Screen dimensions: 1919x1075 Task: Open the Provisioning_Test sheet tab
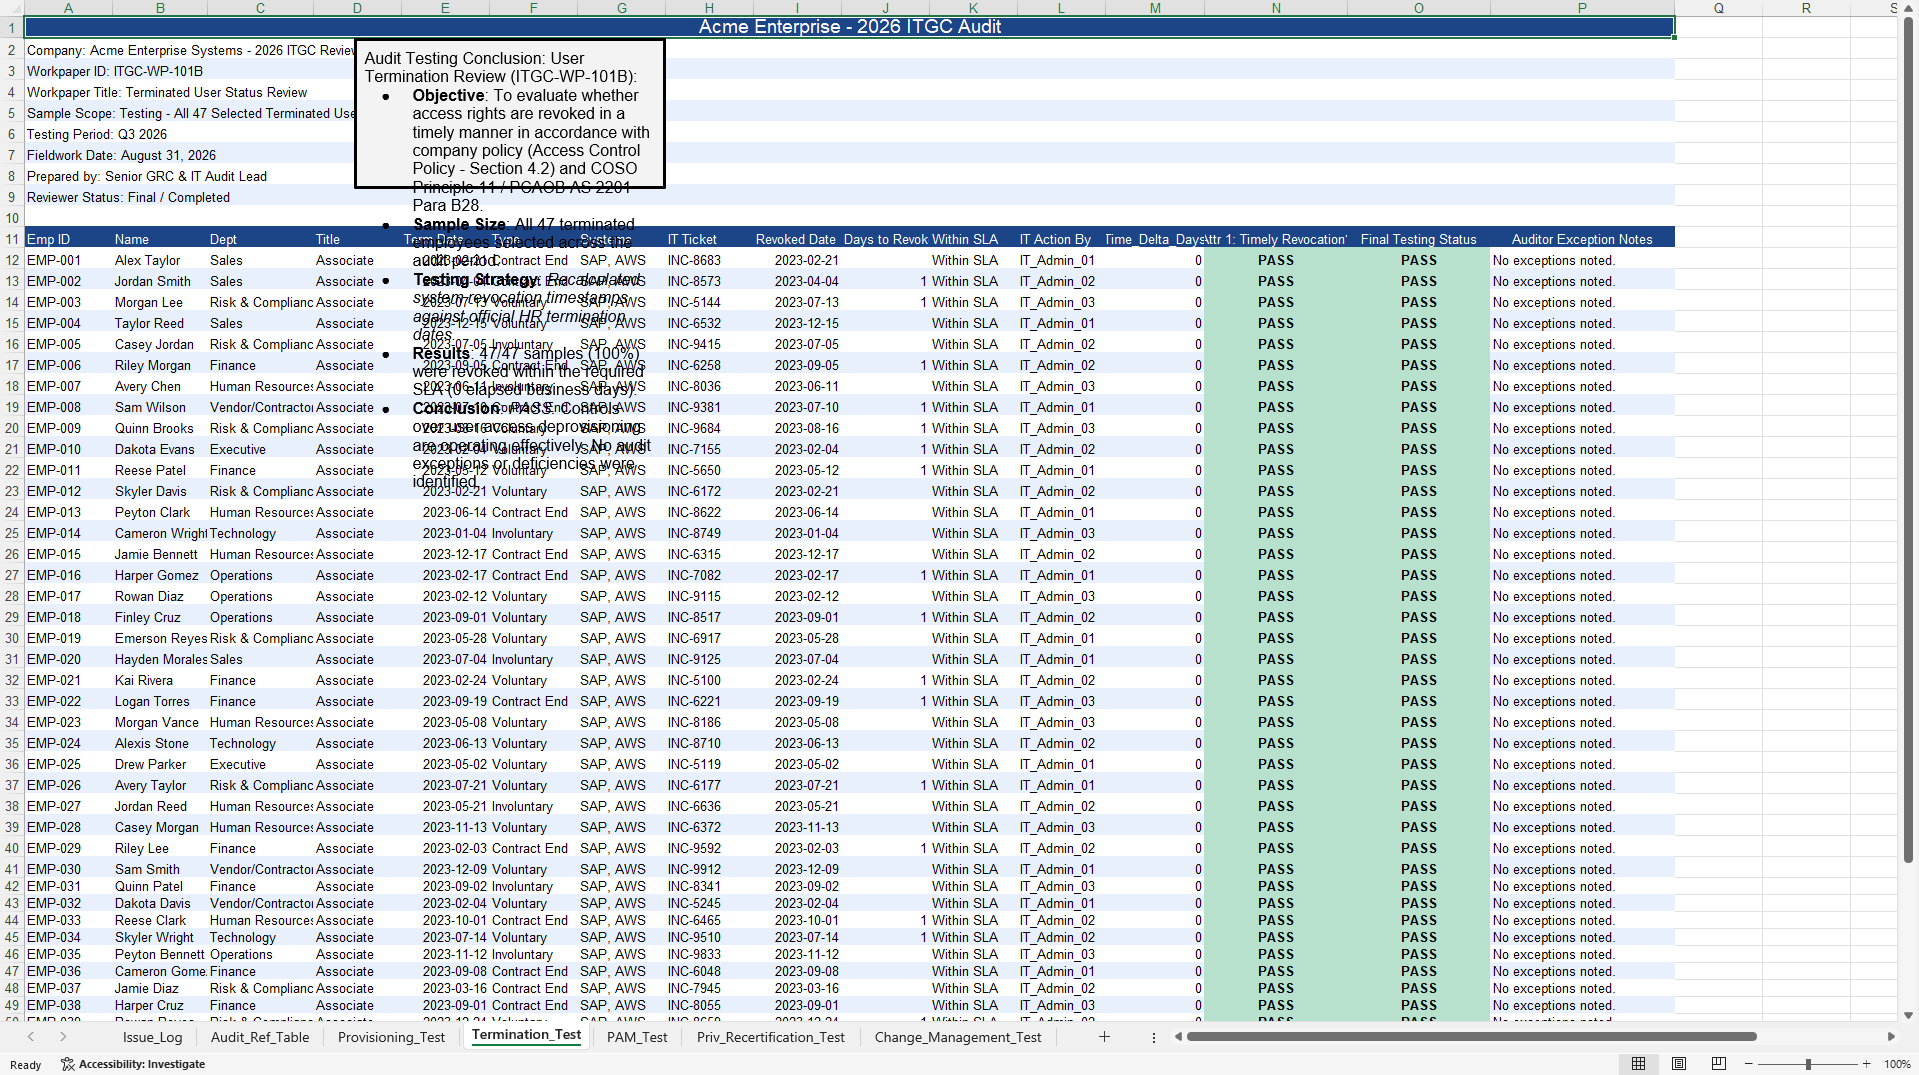point(391,1037)
